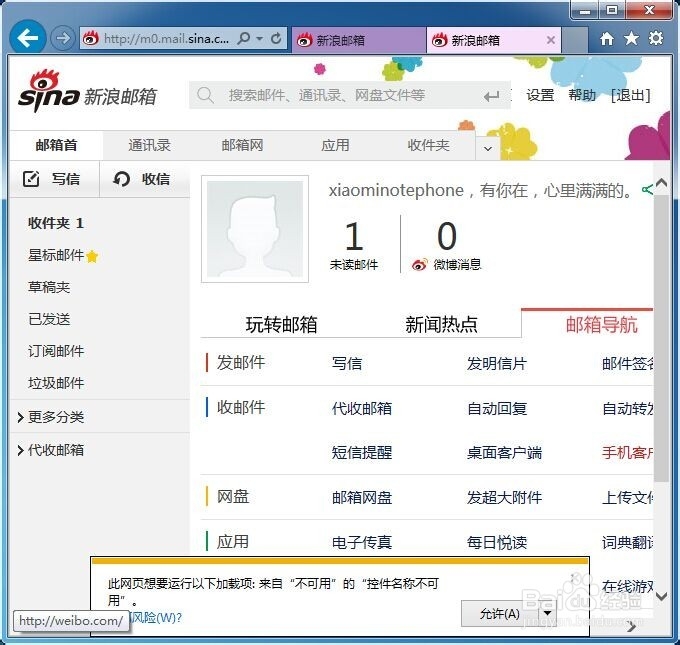Click 写信 link in 发邮件 row
The width and height of the screenshot is (680, 645).
click(347, 363)
